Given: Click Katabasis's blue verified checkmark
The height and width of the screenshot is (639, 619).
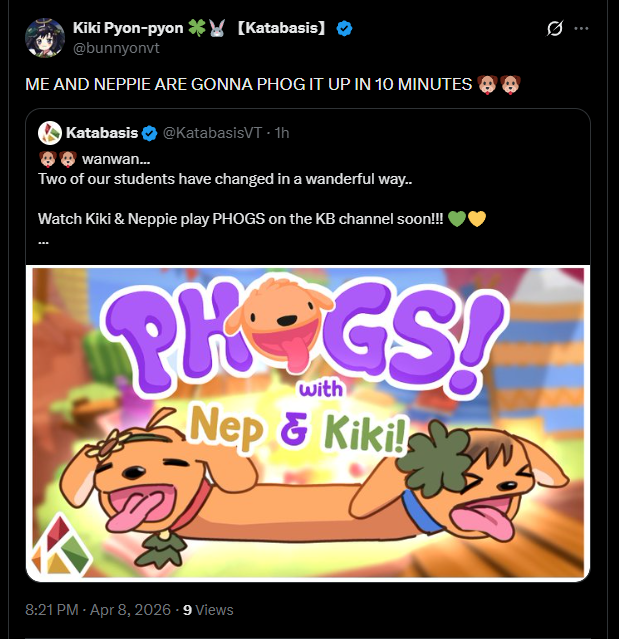Looking at the screenshot, I should [150, 133].
